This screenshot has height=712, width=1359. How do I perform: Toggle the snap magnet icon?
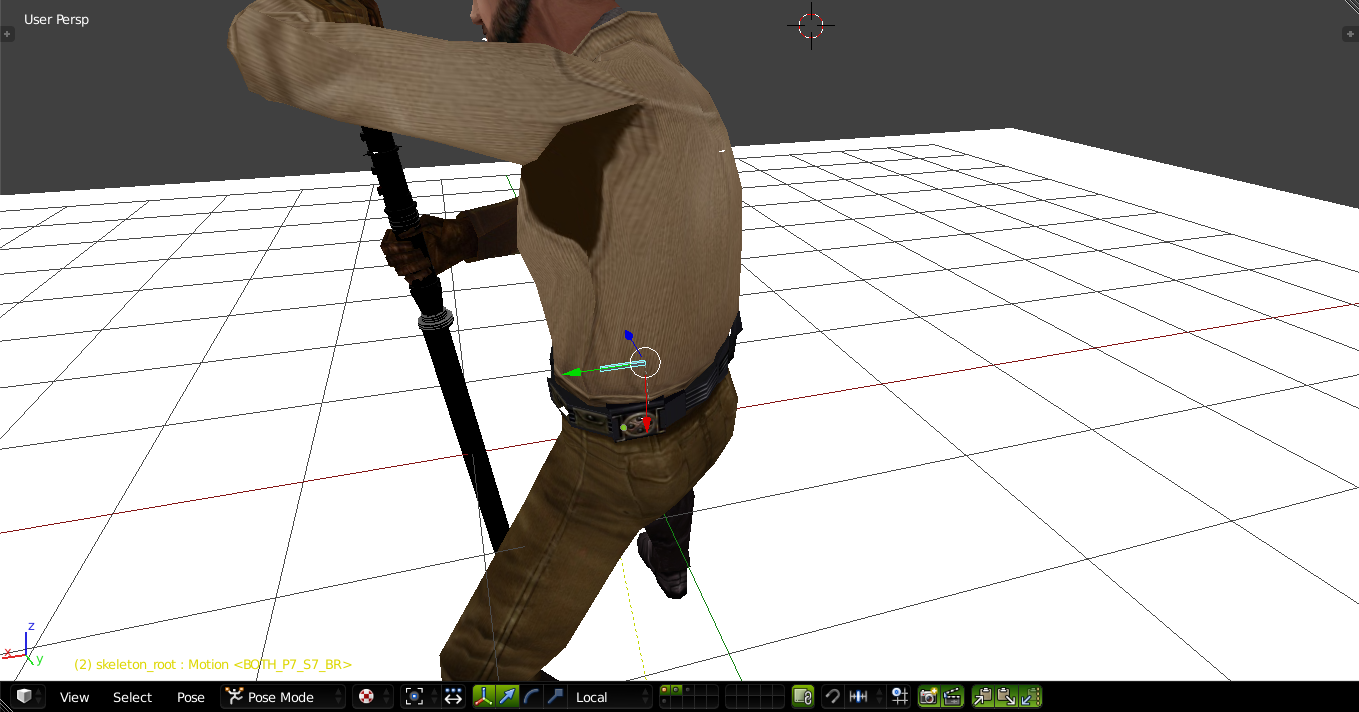click(x=832, y=697)
